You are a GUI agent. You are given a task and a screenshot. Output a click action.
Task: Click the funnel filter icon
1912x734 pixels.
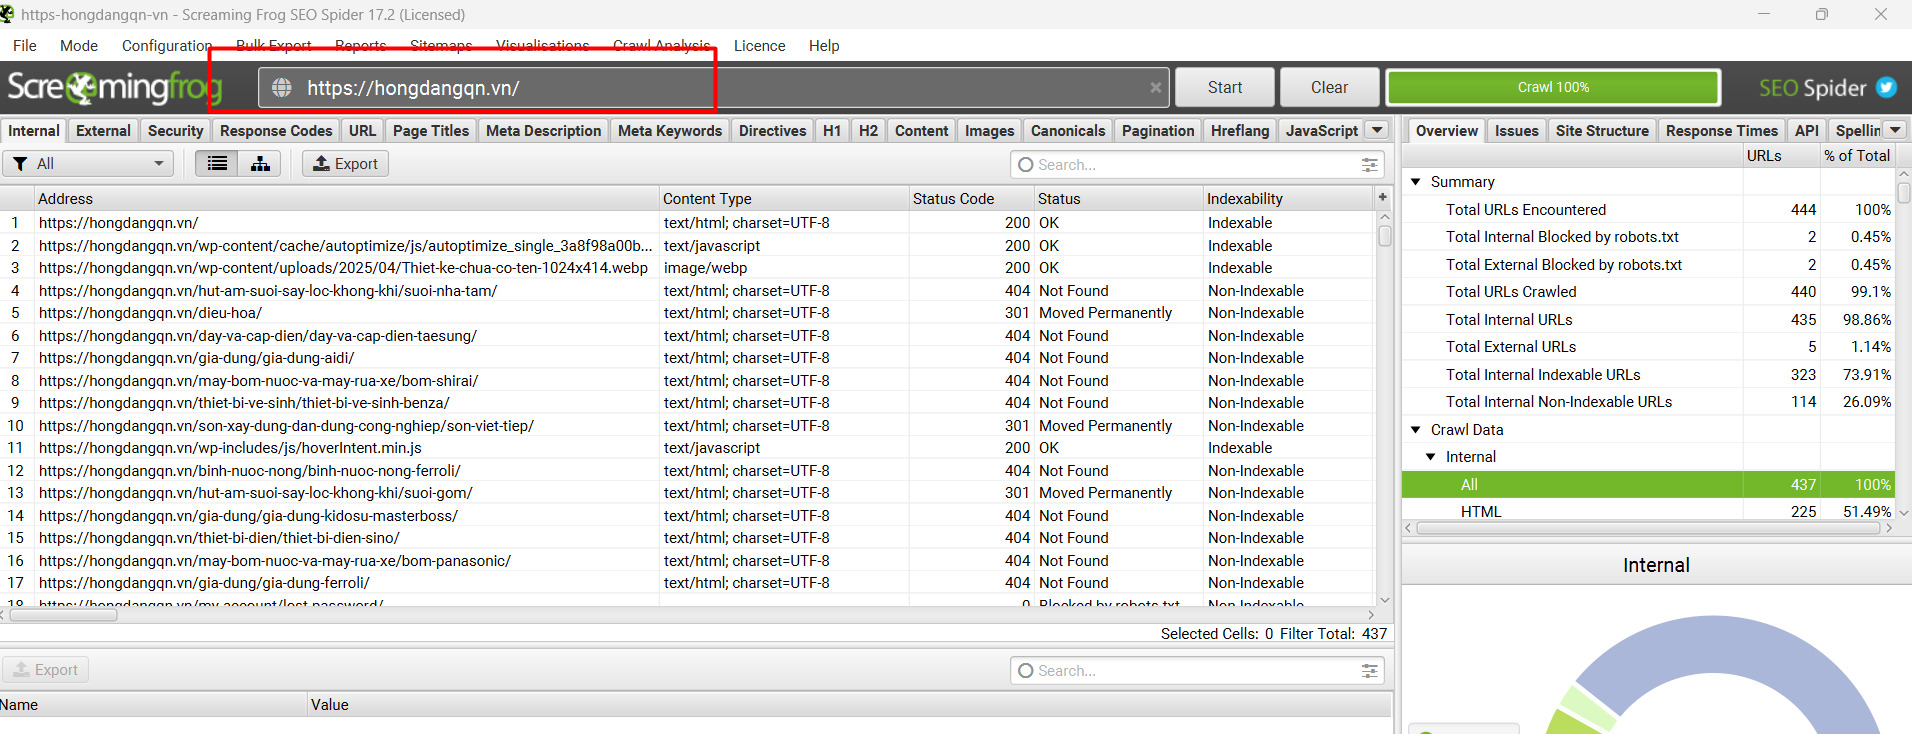tap(20, 163)
